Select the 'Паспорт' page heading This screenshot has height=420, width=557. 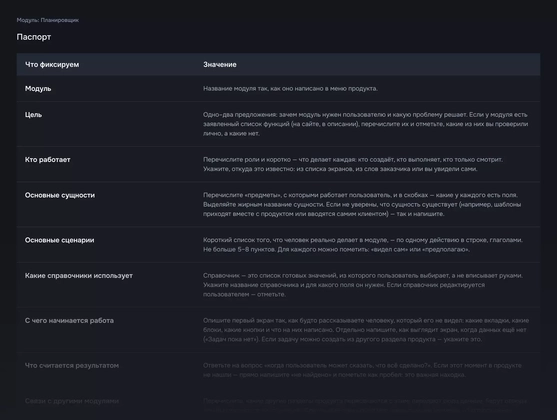click(34, 37)
